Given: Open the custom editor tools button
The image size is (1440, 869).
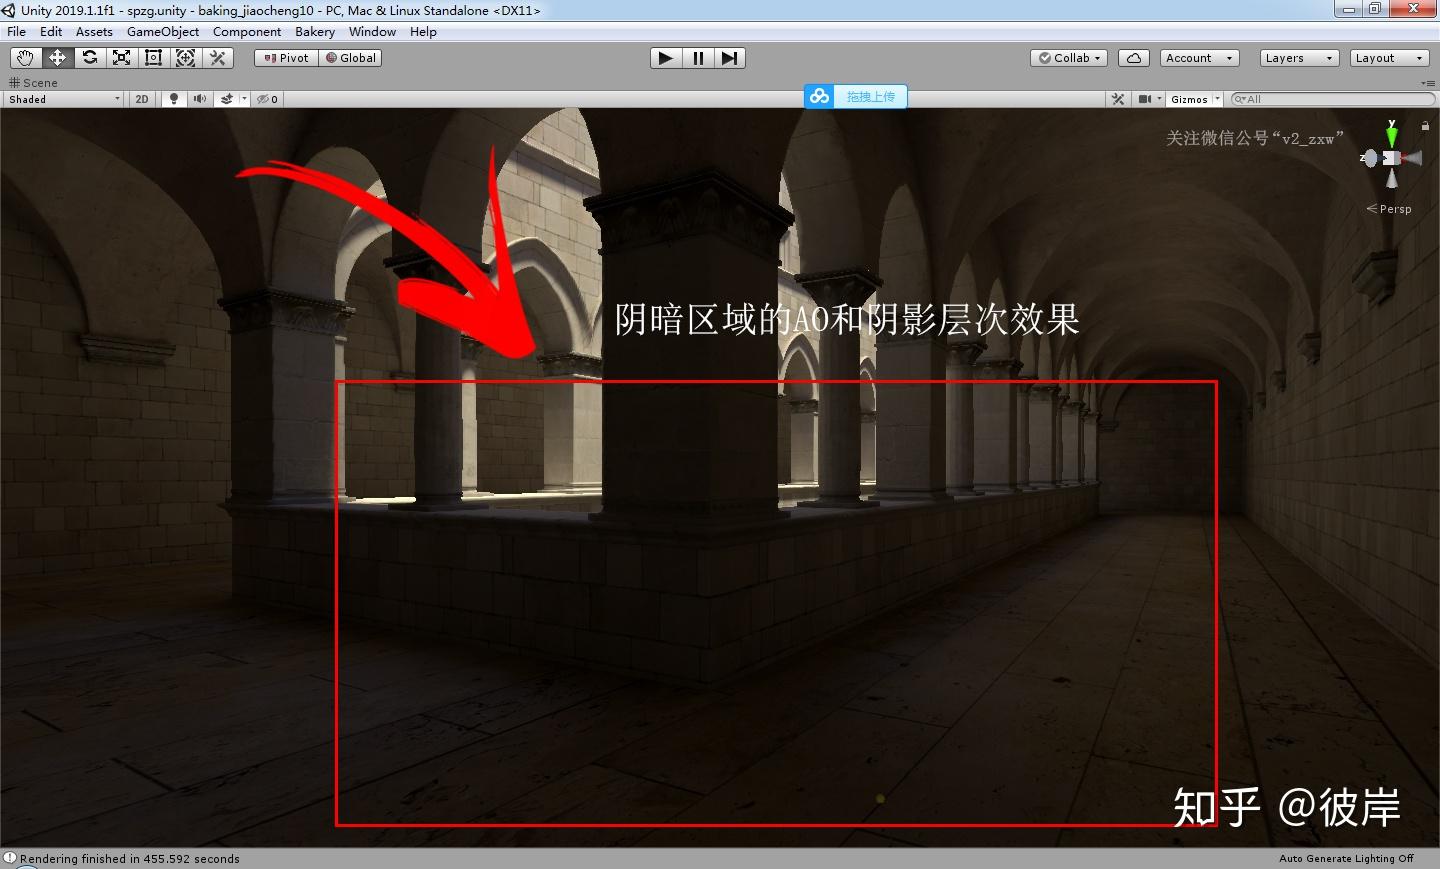Looking at the screenshot, I should (217, 58).
